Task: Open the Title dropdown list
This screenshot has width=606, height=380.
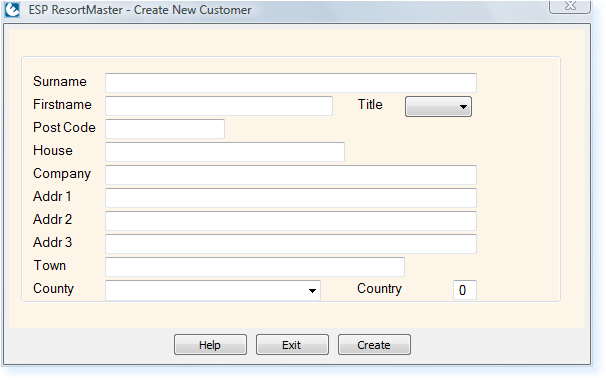Action: pyautogui.click(x=438, y=106)
